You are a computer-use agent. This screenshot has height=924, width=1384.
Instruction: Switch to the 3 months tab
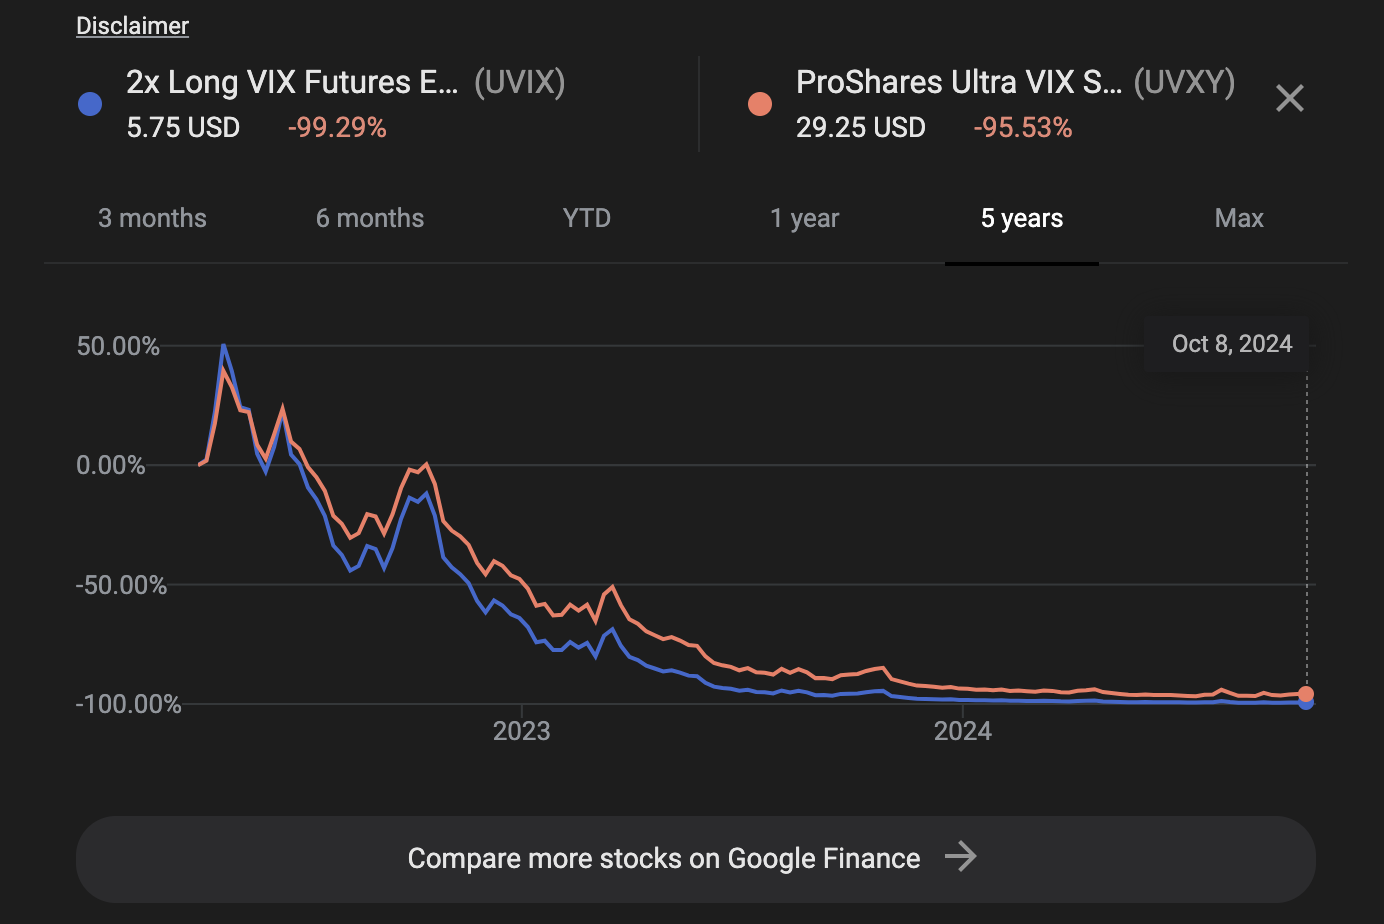coord(152,218)
